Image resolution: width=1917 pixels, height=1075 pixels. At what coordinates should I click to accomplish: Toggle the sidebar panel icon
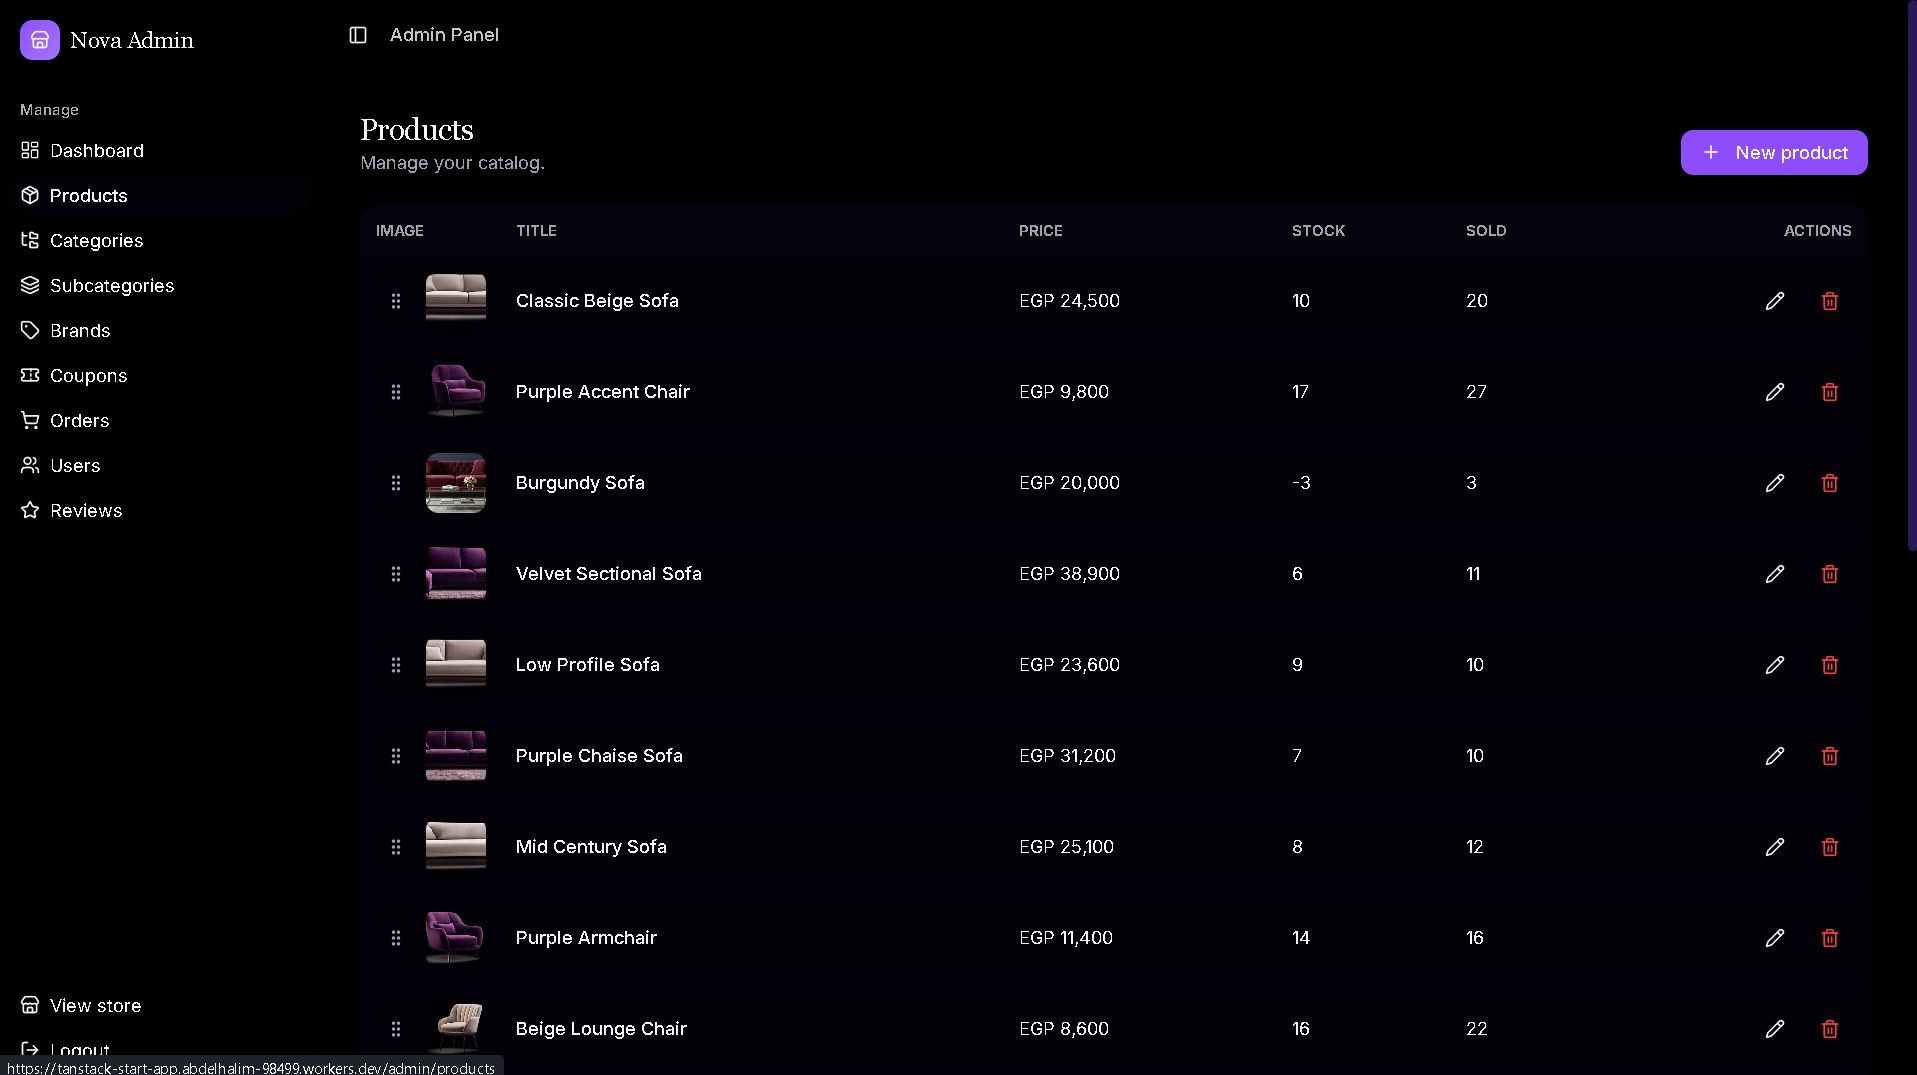(358, 35)
